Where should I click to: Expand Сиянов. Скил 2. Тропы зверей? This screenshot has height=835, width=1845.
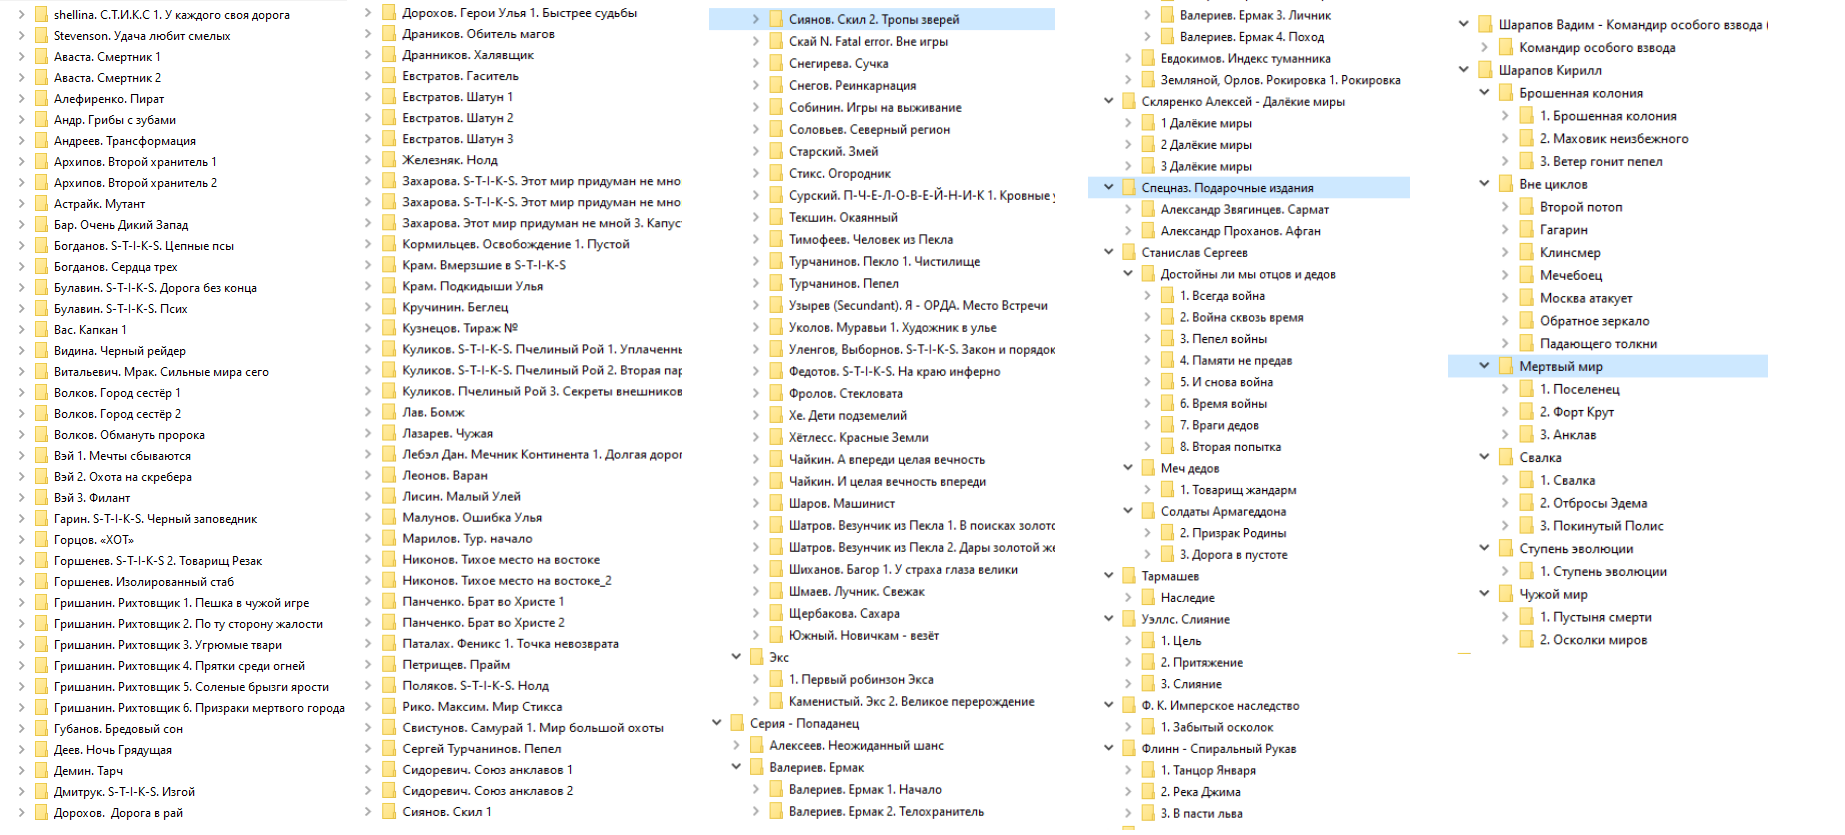756,19
